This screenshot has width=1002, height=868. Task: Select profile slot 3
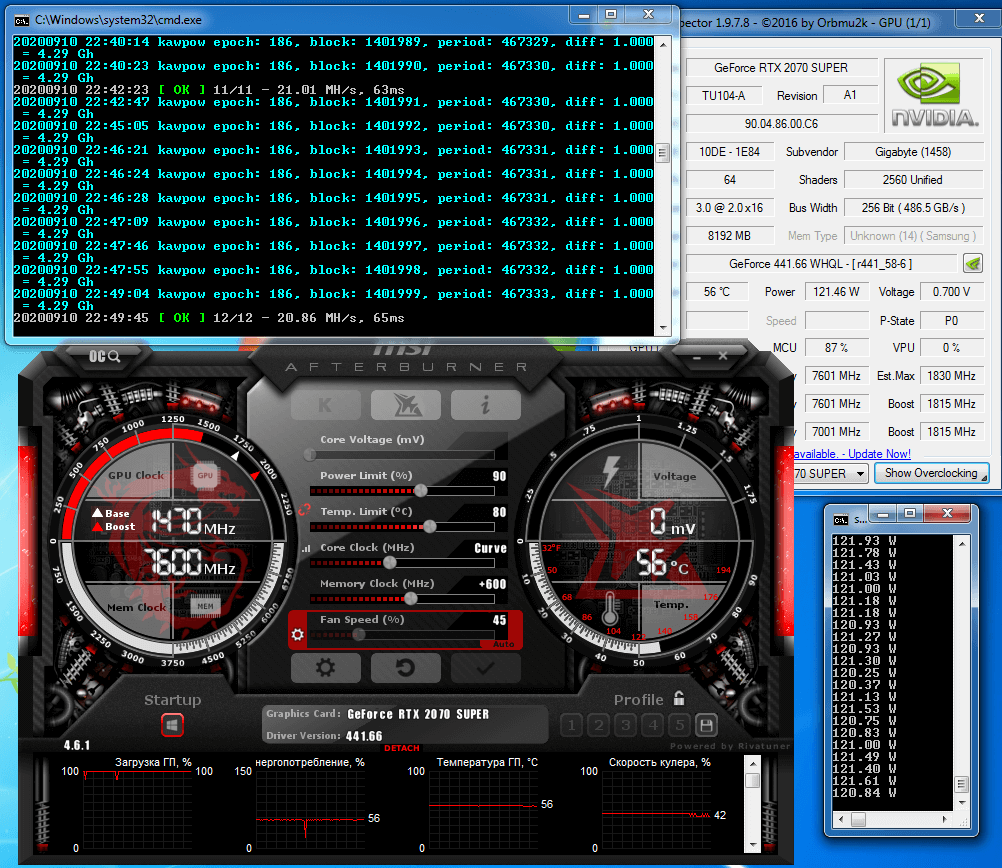625,725
